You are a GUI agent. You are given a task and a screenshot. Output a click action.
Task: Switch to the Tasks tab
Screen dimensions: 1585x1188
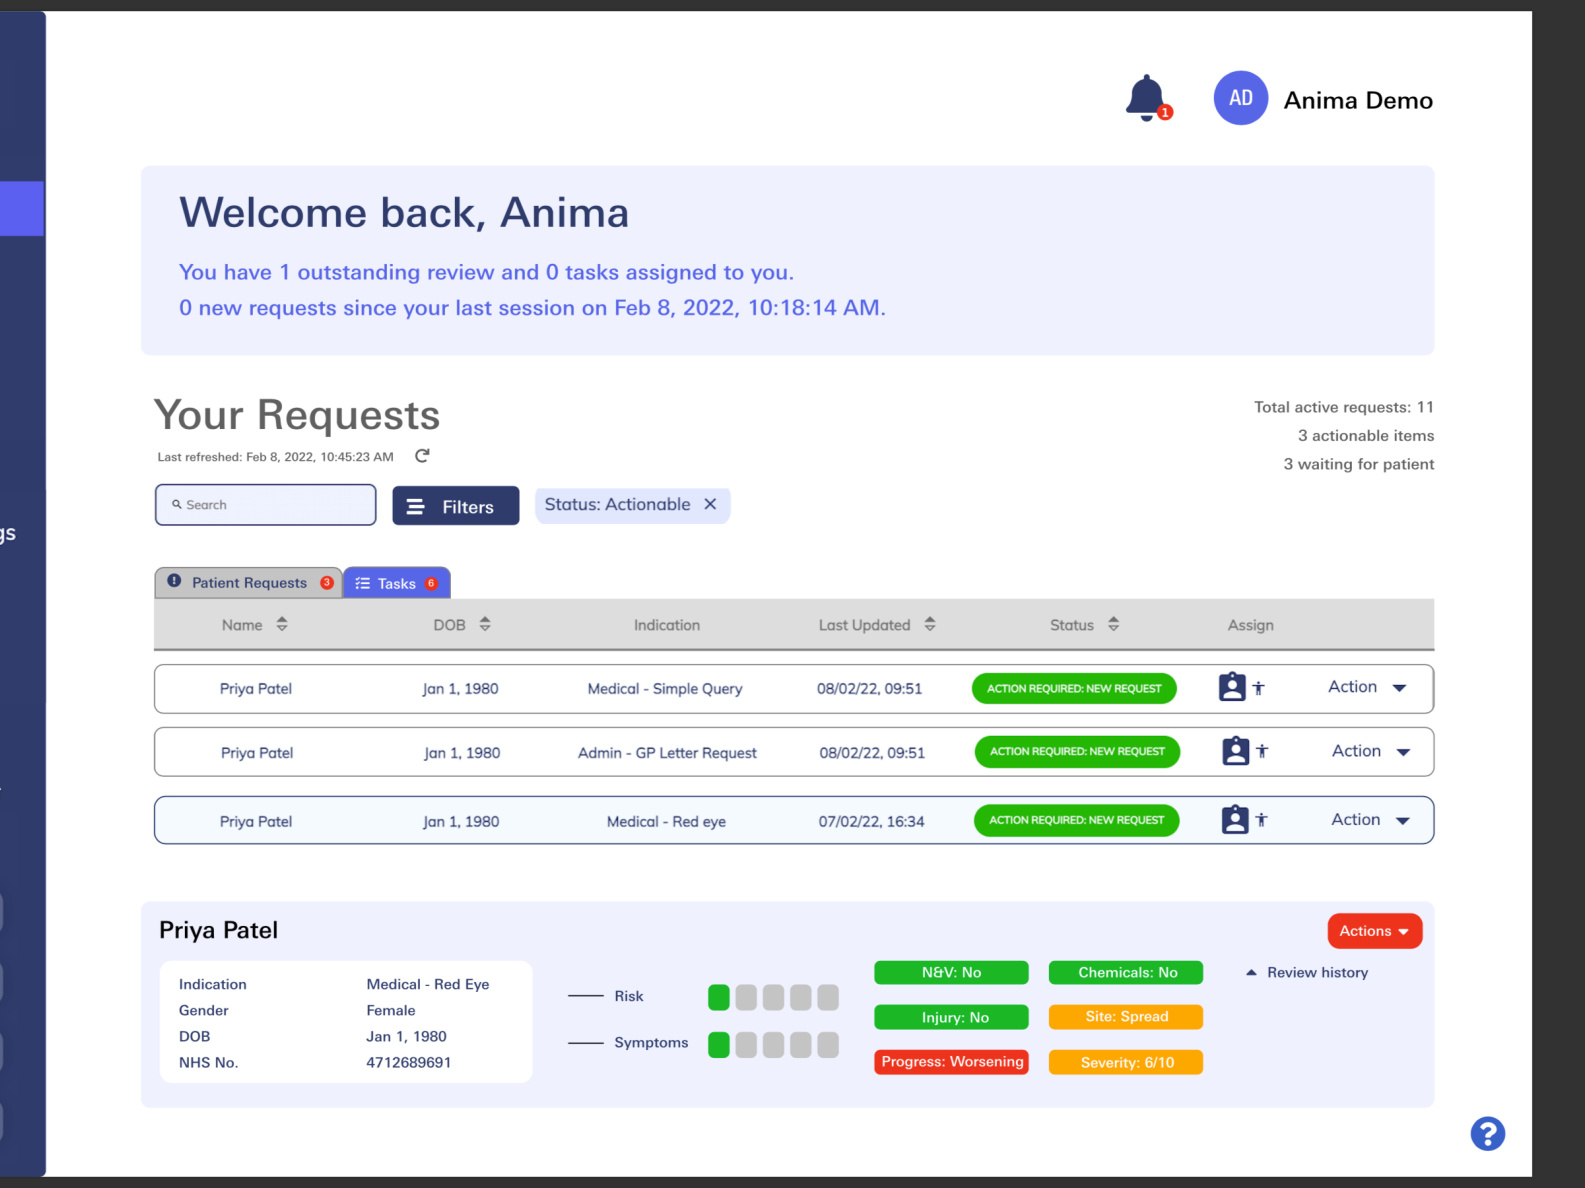pyautogui.click(x=396, y=584)
